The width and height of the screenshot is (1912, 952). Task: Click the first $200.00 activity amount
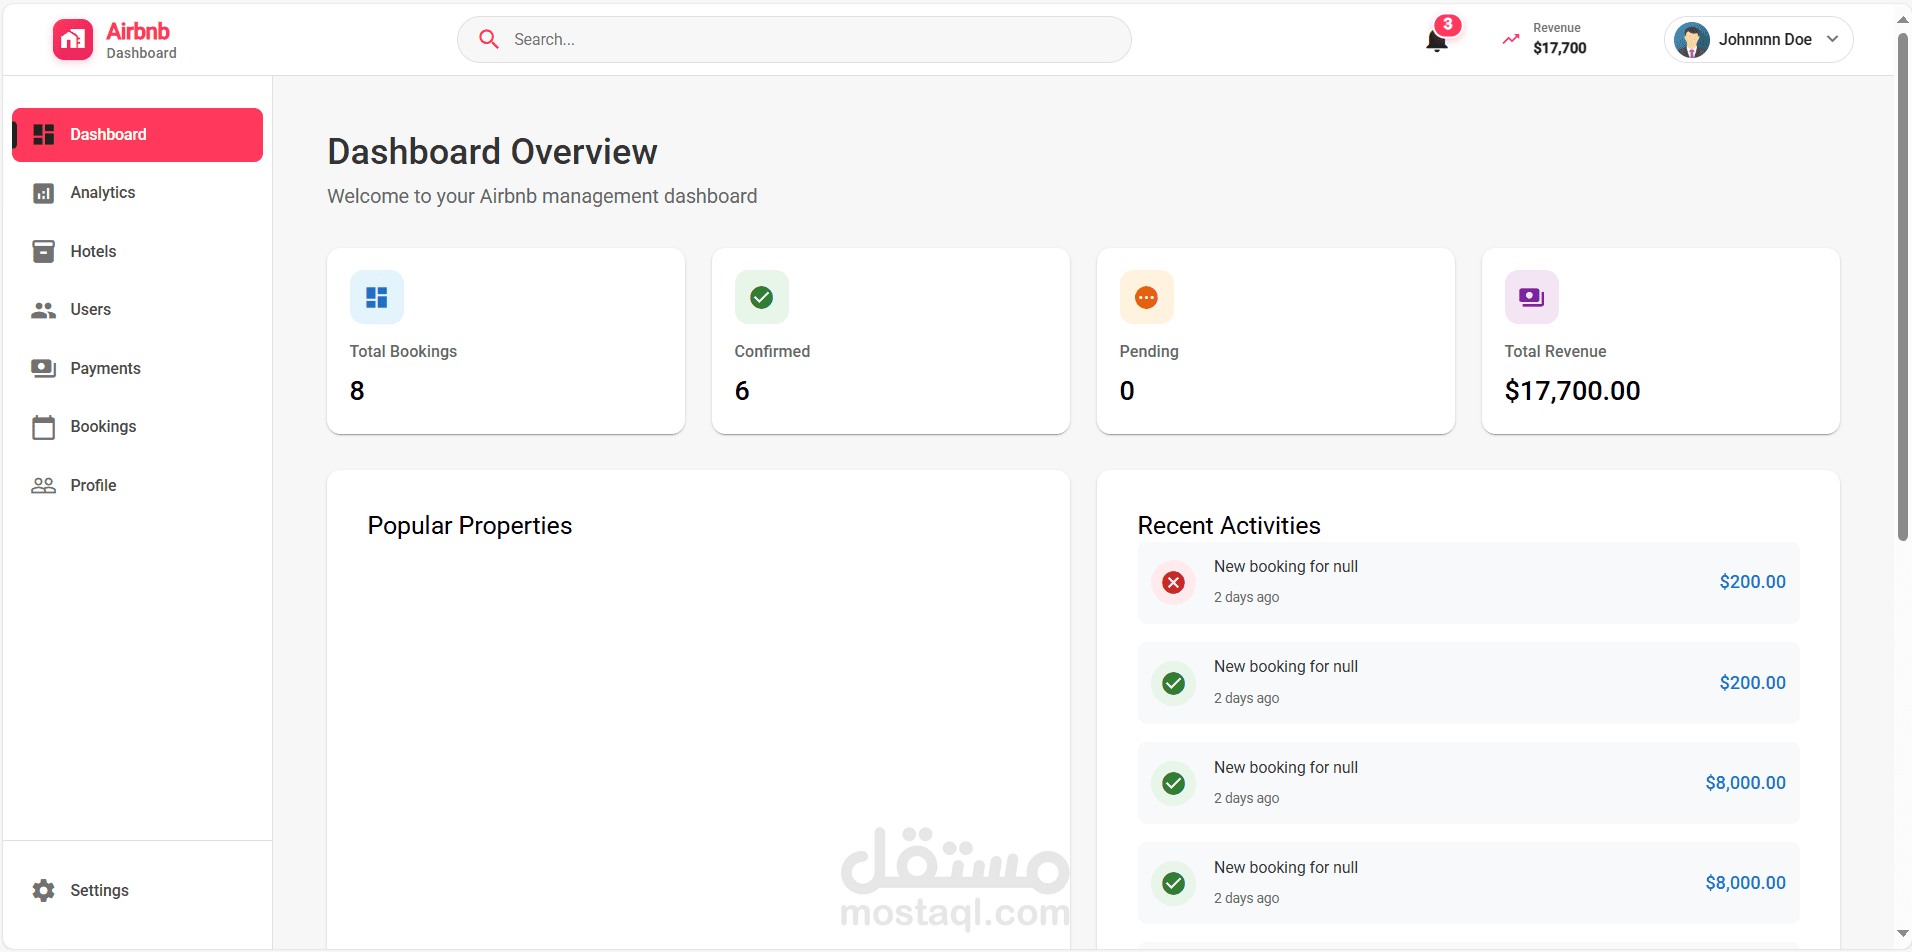1752,582
